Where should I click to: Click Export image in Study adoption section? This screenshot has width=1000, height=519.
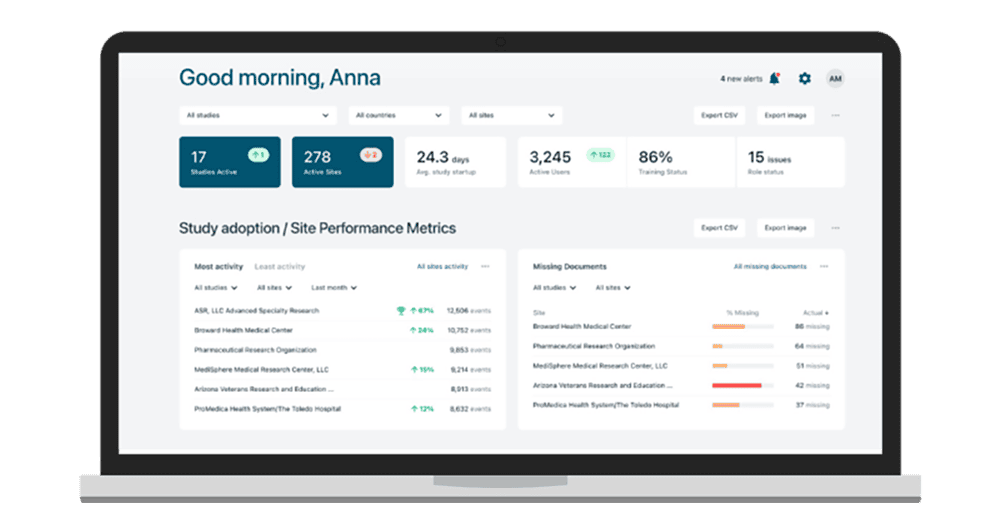785,228
